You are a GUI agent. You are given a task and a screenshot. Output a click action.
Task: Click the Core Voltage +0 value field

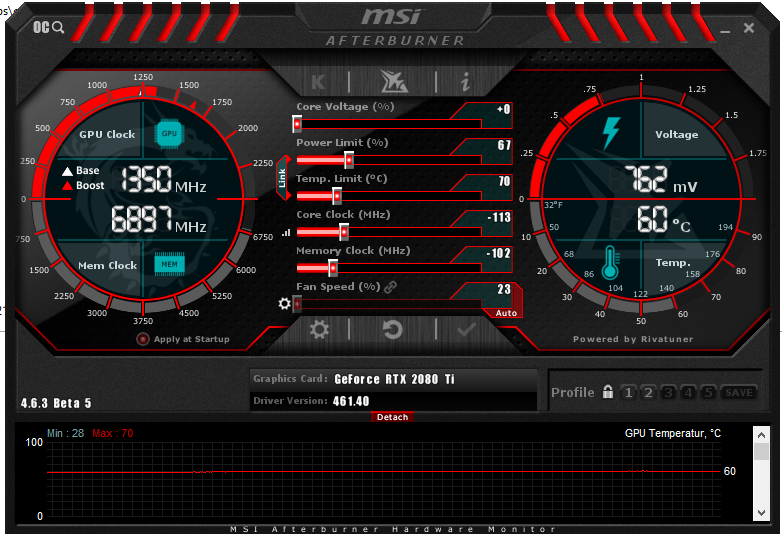[489, 110]
